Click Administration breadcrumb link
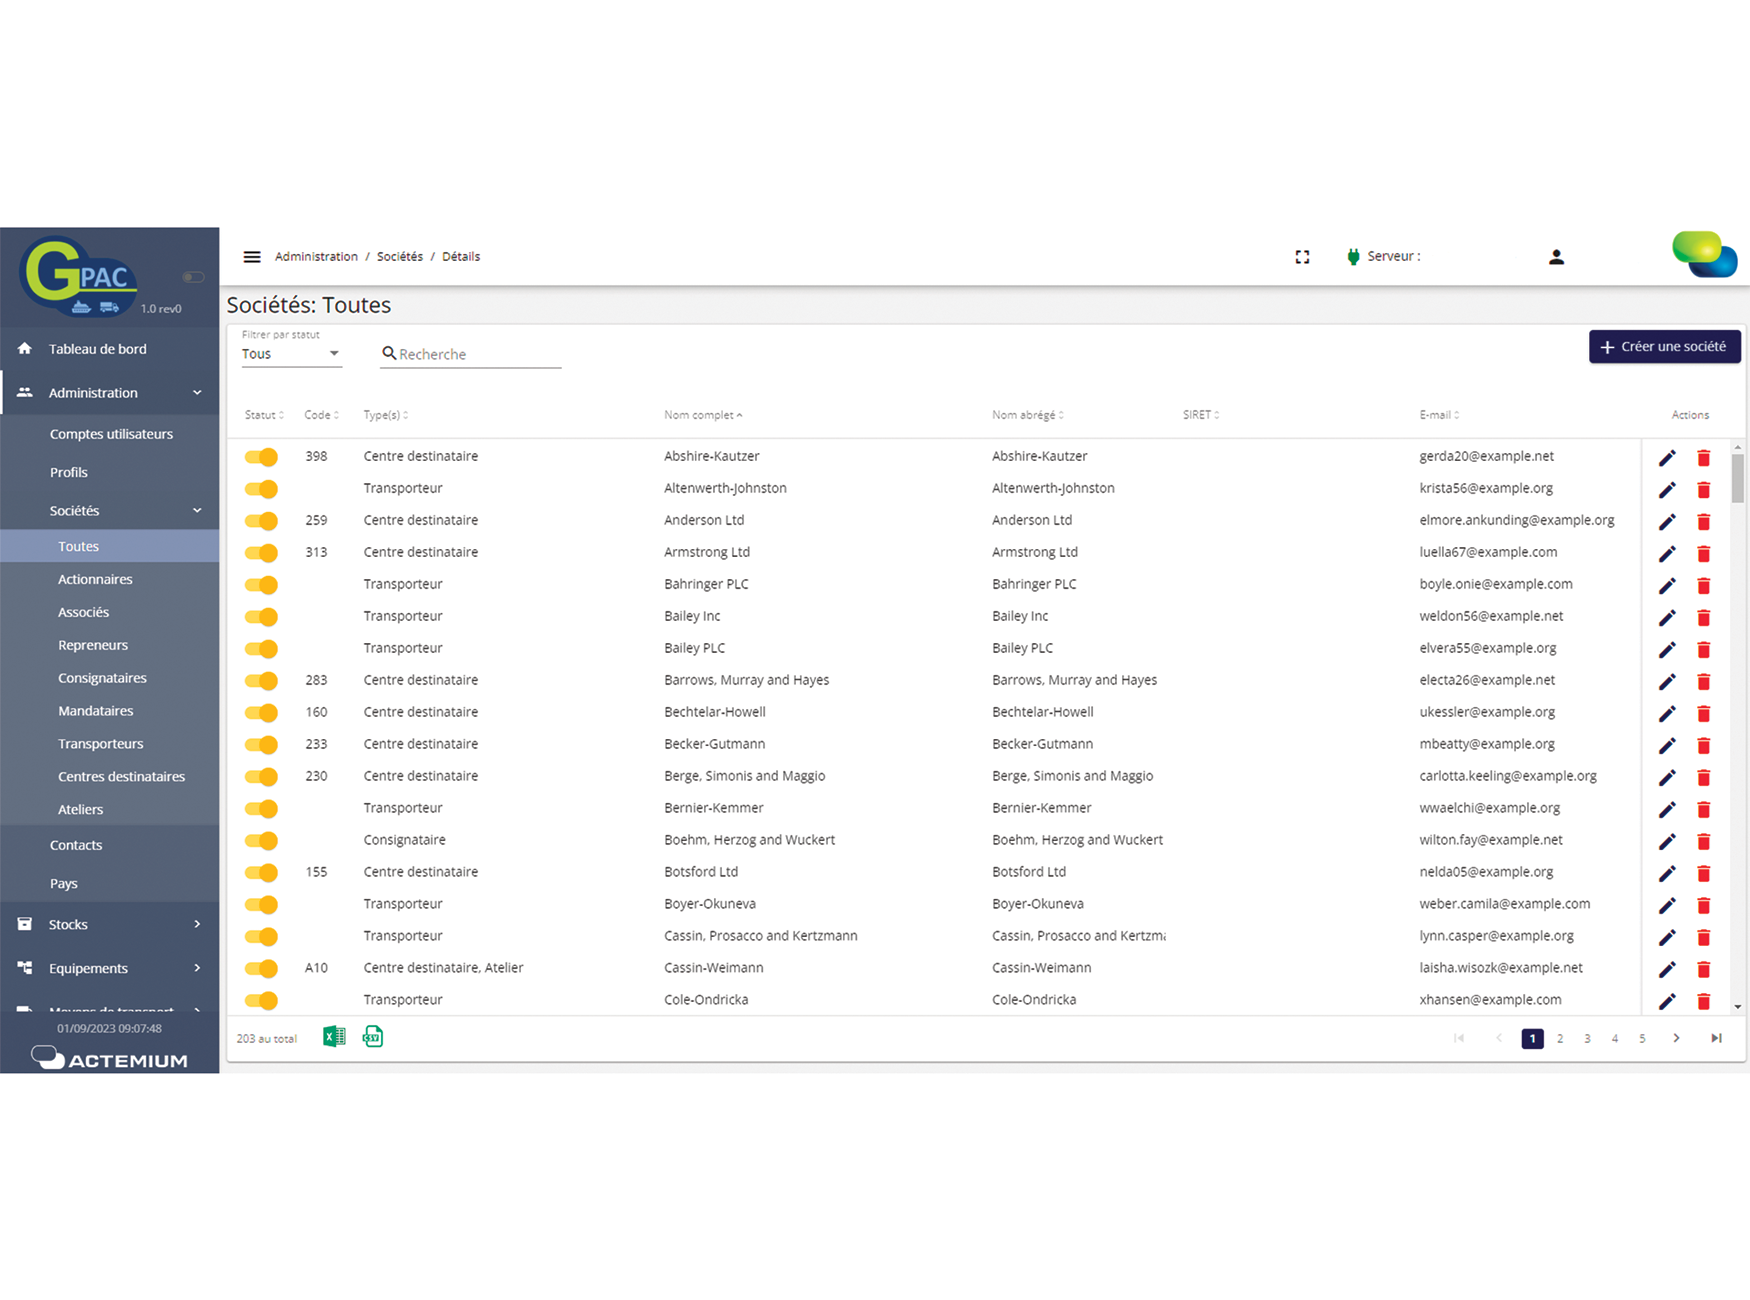Screen dimensions: 1750x1300 pyautogui.click(x=316, y=257)
